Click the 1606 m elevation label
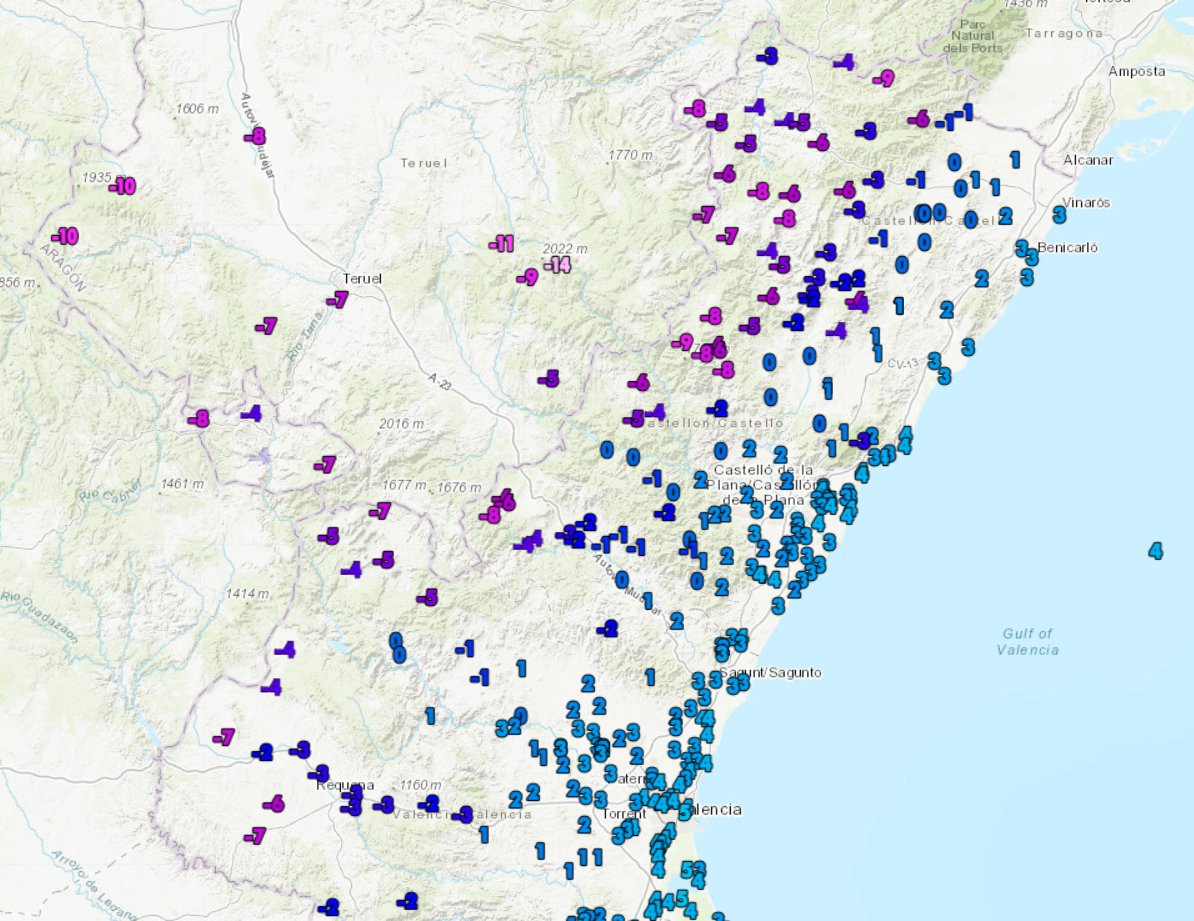The width and height of the screenshot is (1194, 921). point(197,109)
